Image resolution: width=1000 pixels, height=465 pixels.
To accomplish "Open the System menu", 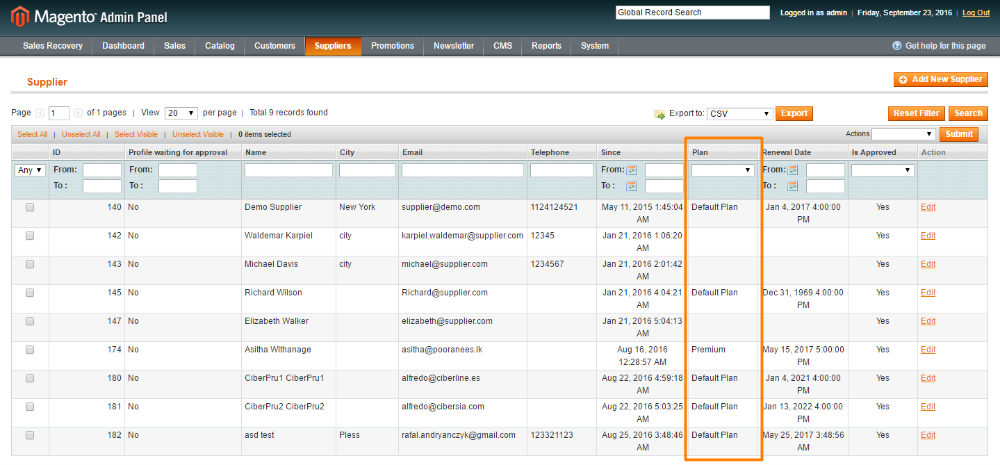I will click(x=594, y=46).
